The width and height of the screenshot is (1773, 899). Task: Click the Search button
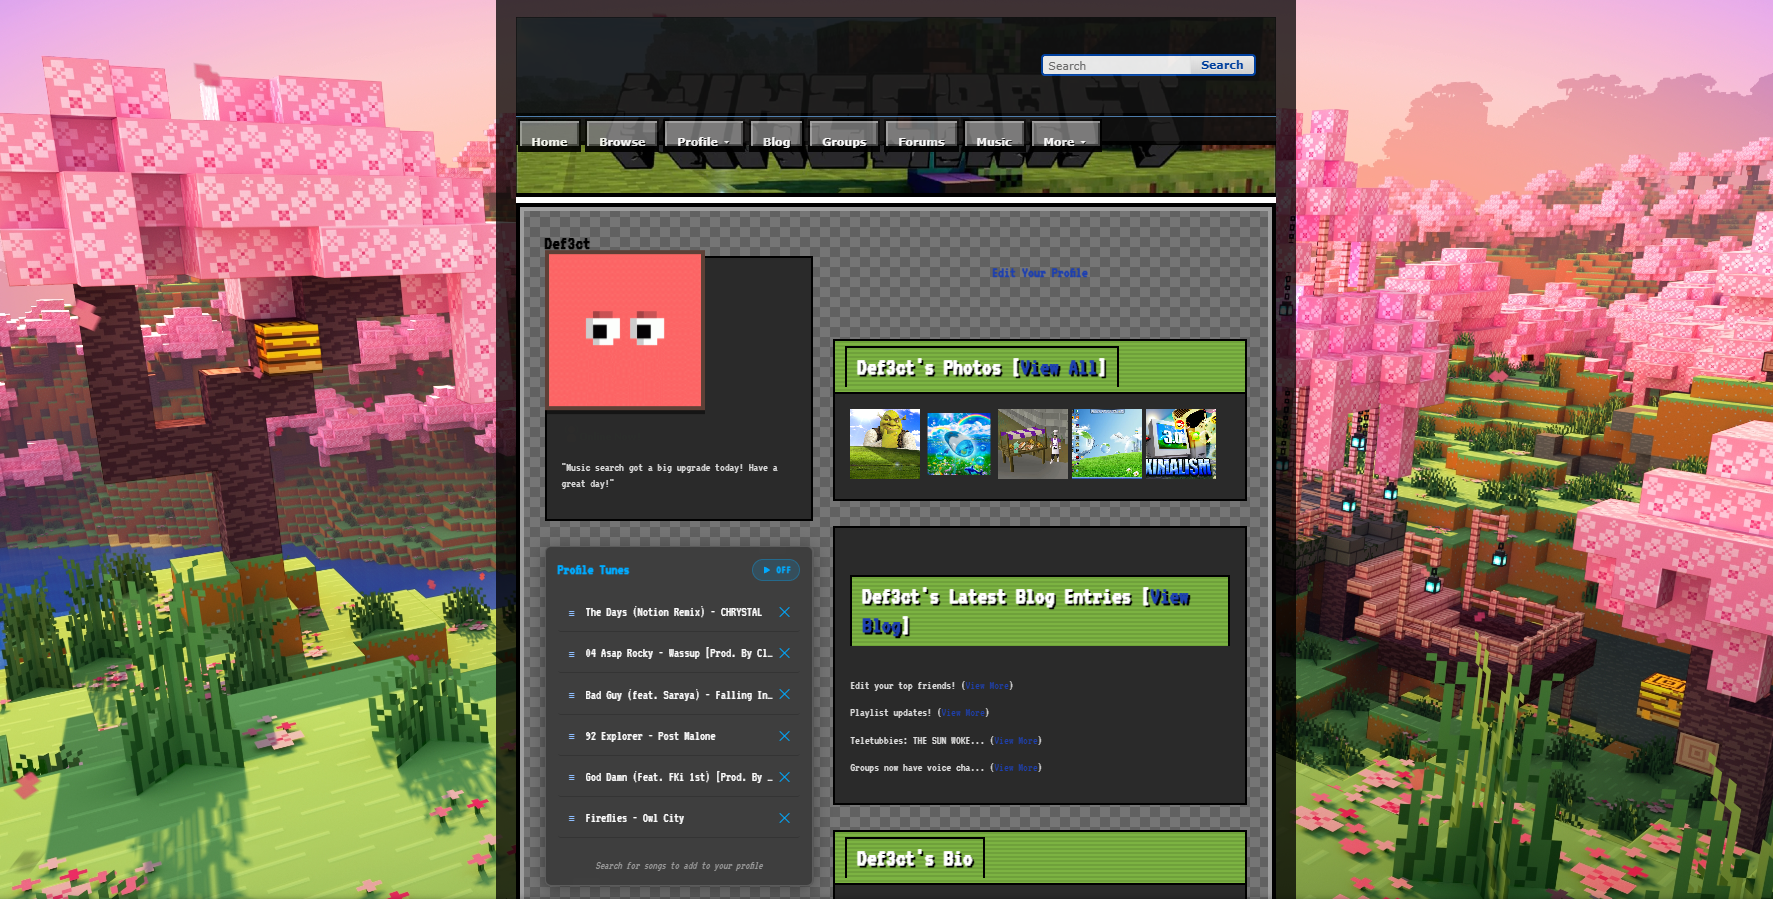tap(1222, 65)
